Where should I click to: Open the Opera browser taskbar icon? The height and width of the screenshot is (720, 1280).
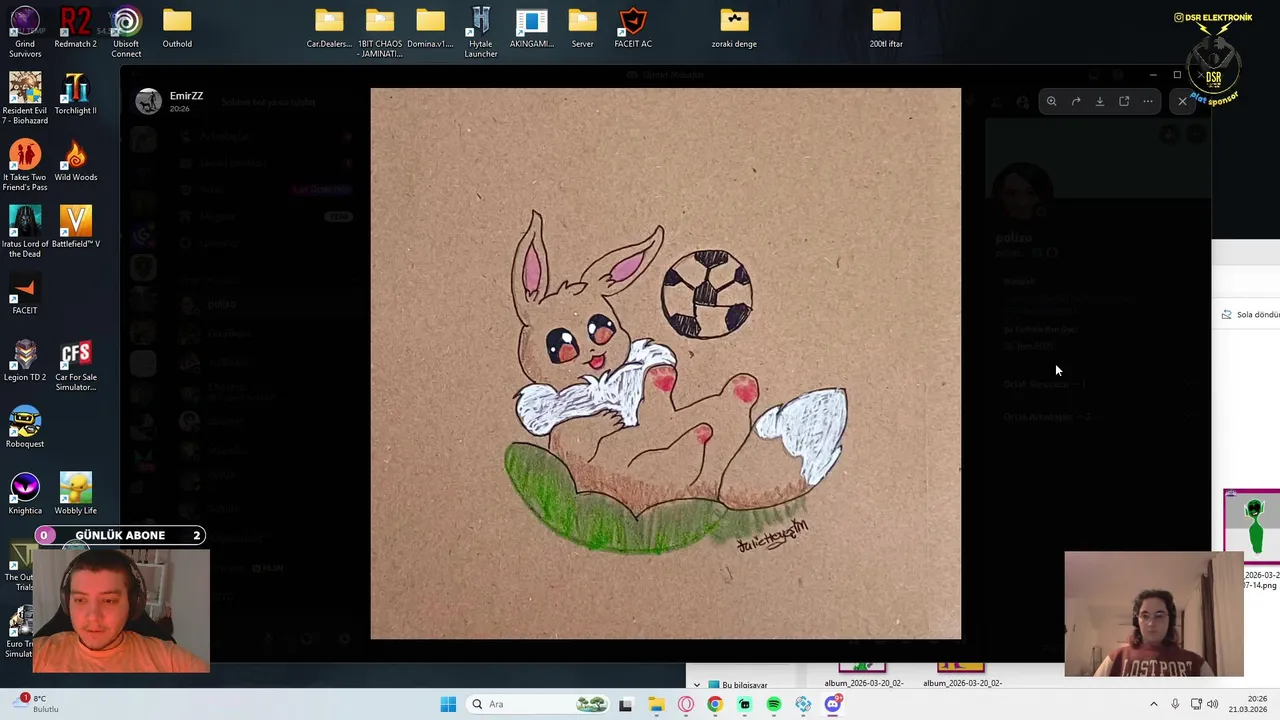click(686, 704)
